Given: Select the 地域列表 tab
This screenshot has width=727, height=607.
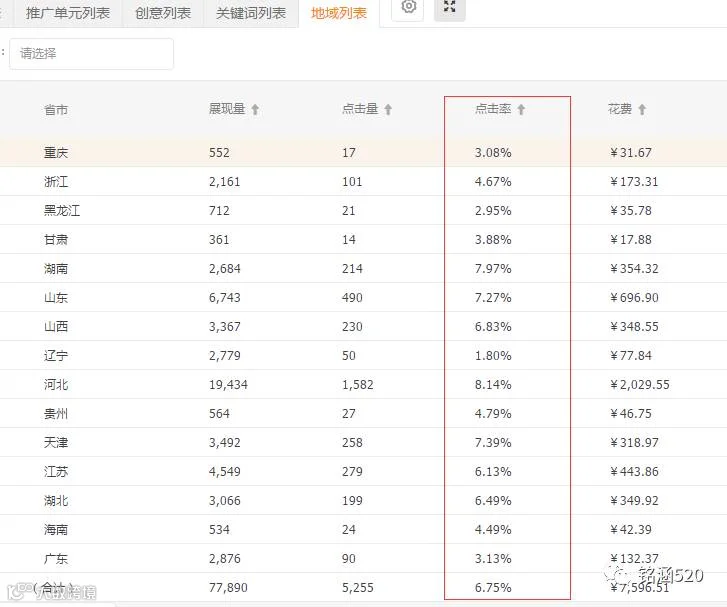Looking at the screenshot, I should [x=339, y=13].
